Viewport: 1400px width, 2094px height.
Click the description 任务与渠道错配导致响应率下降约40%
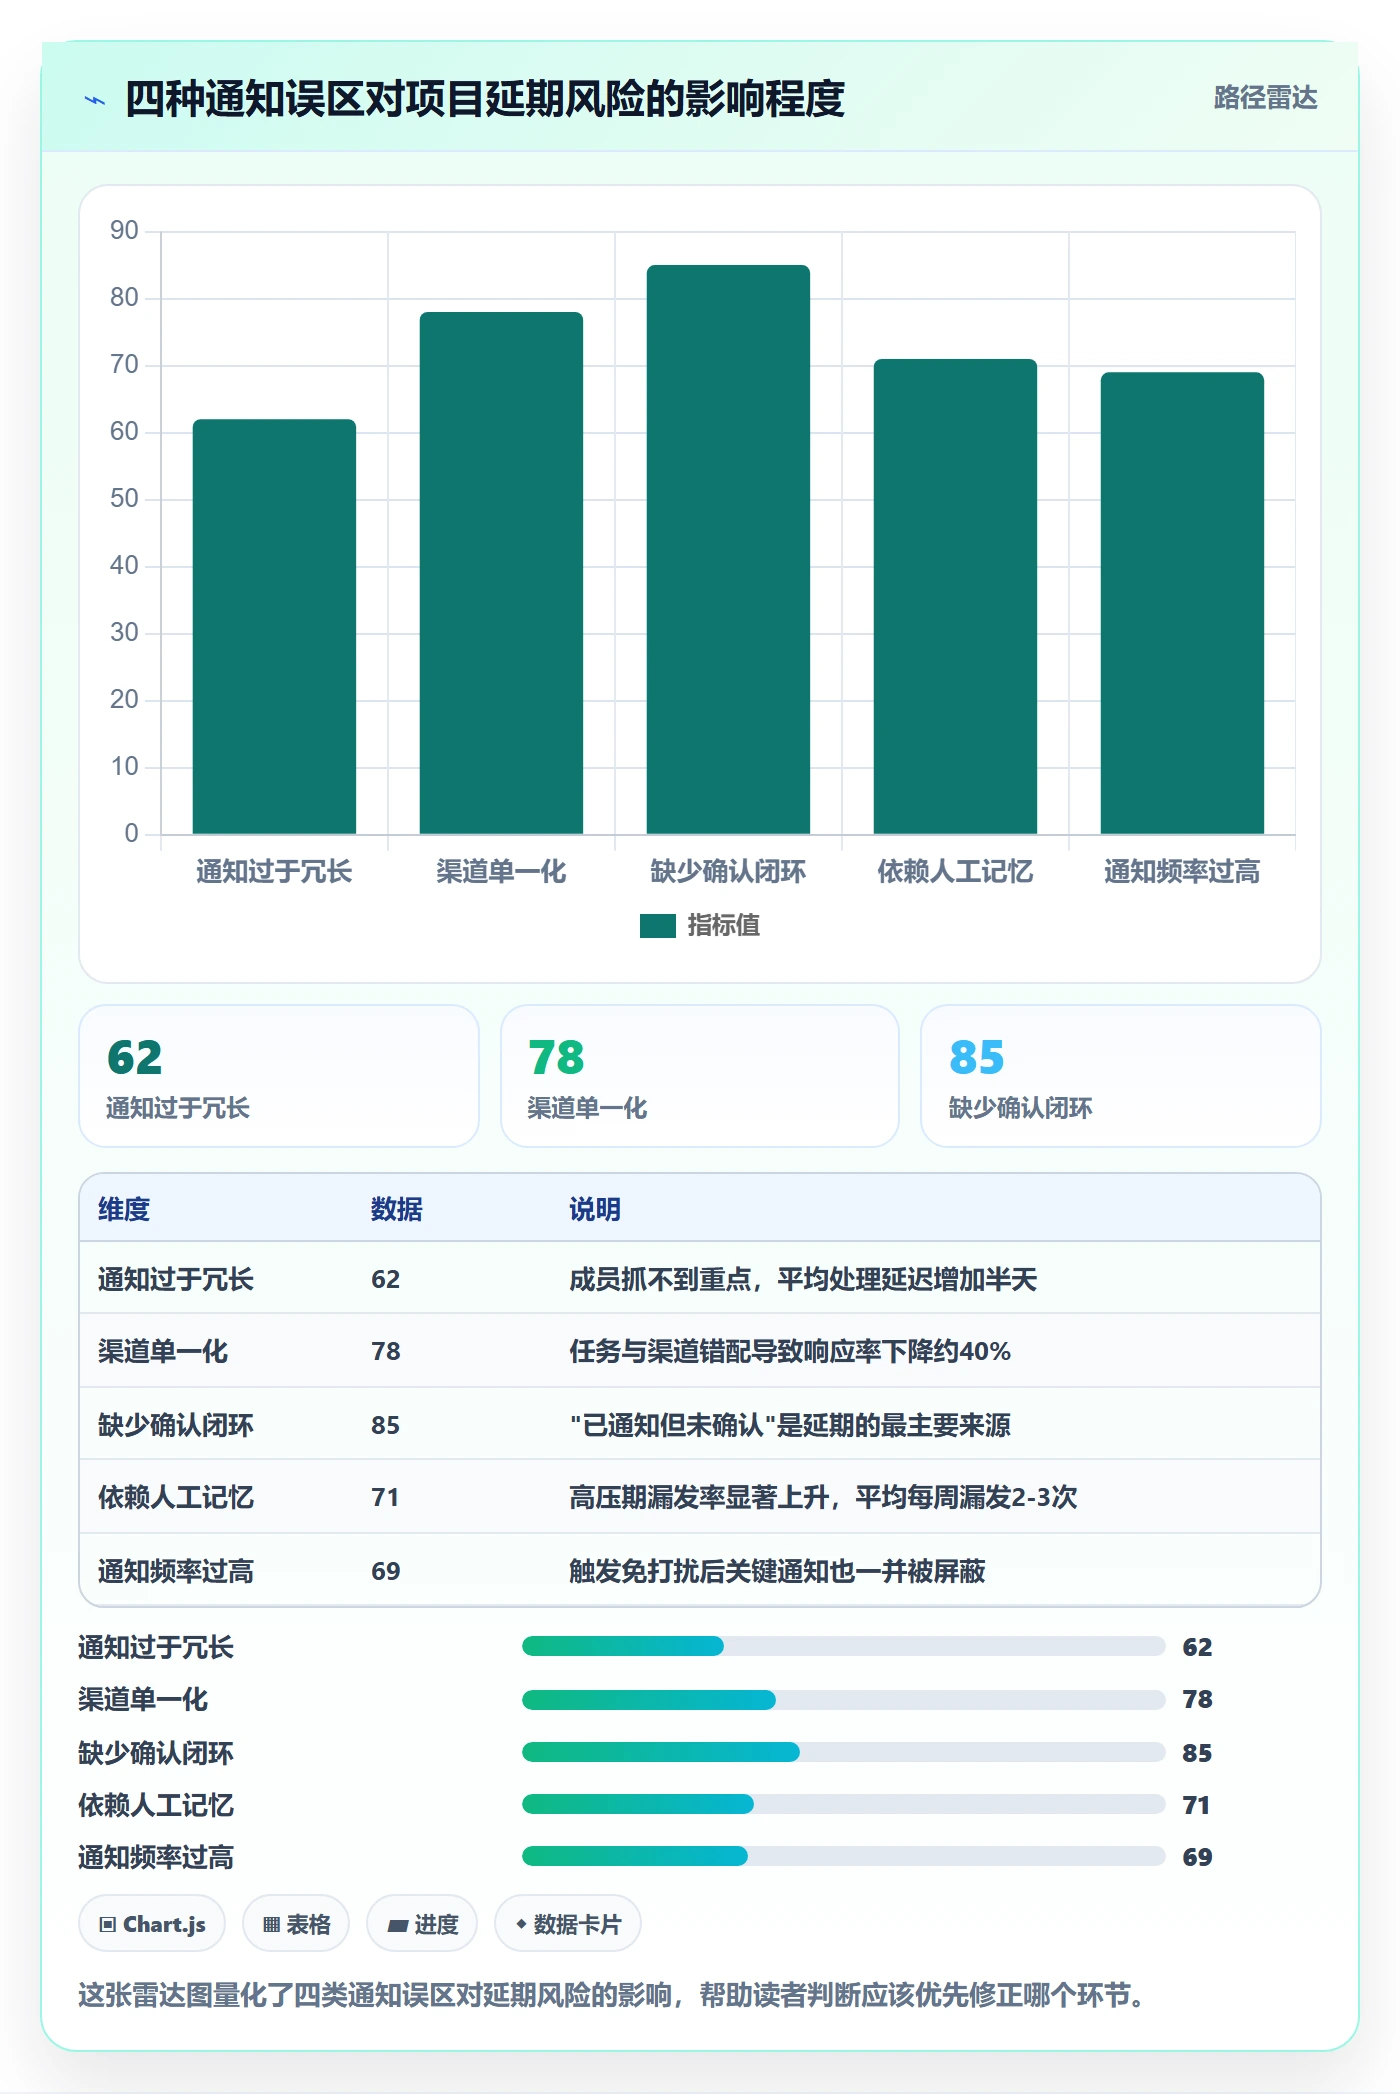790,1352
